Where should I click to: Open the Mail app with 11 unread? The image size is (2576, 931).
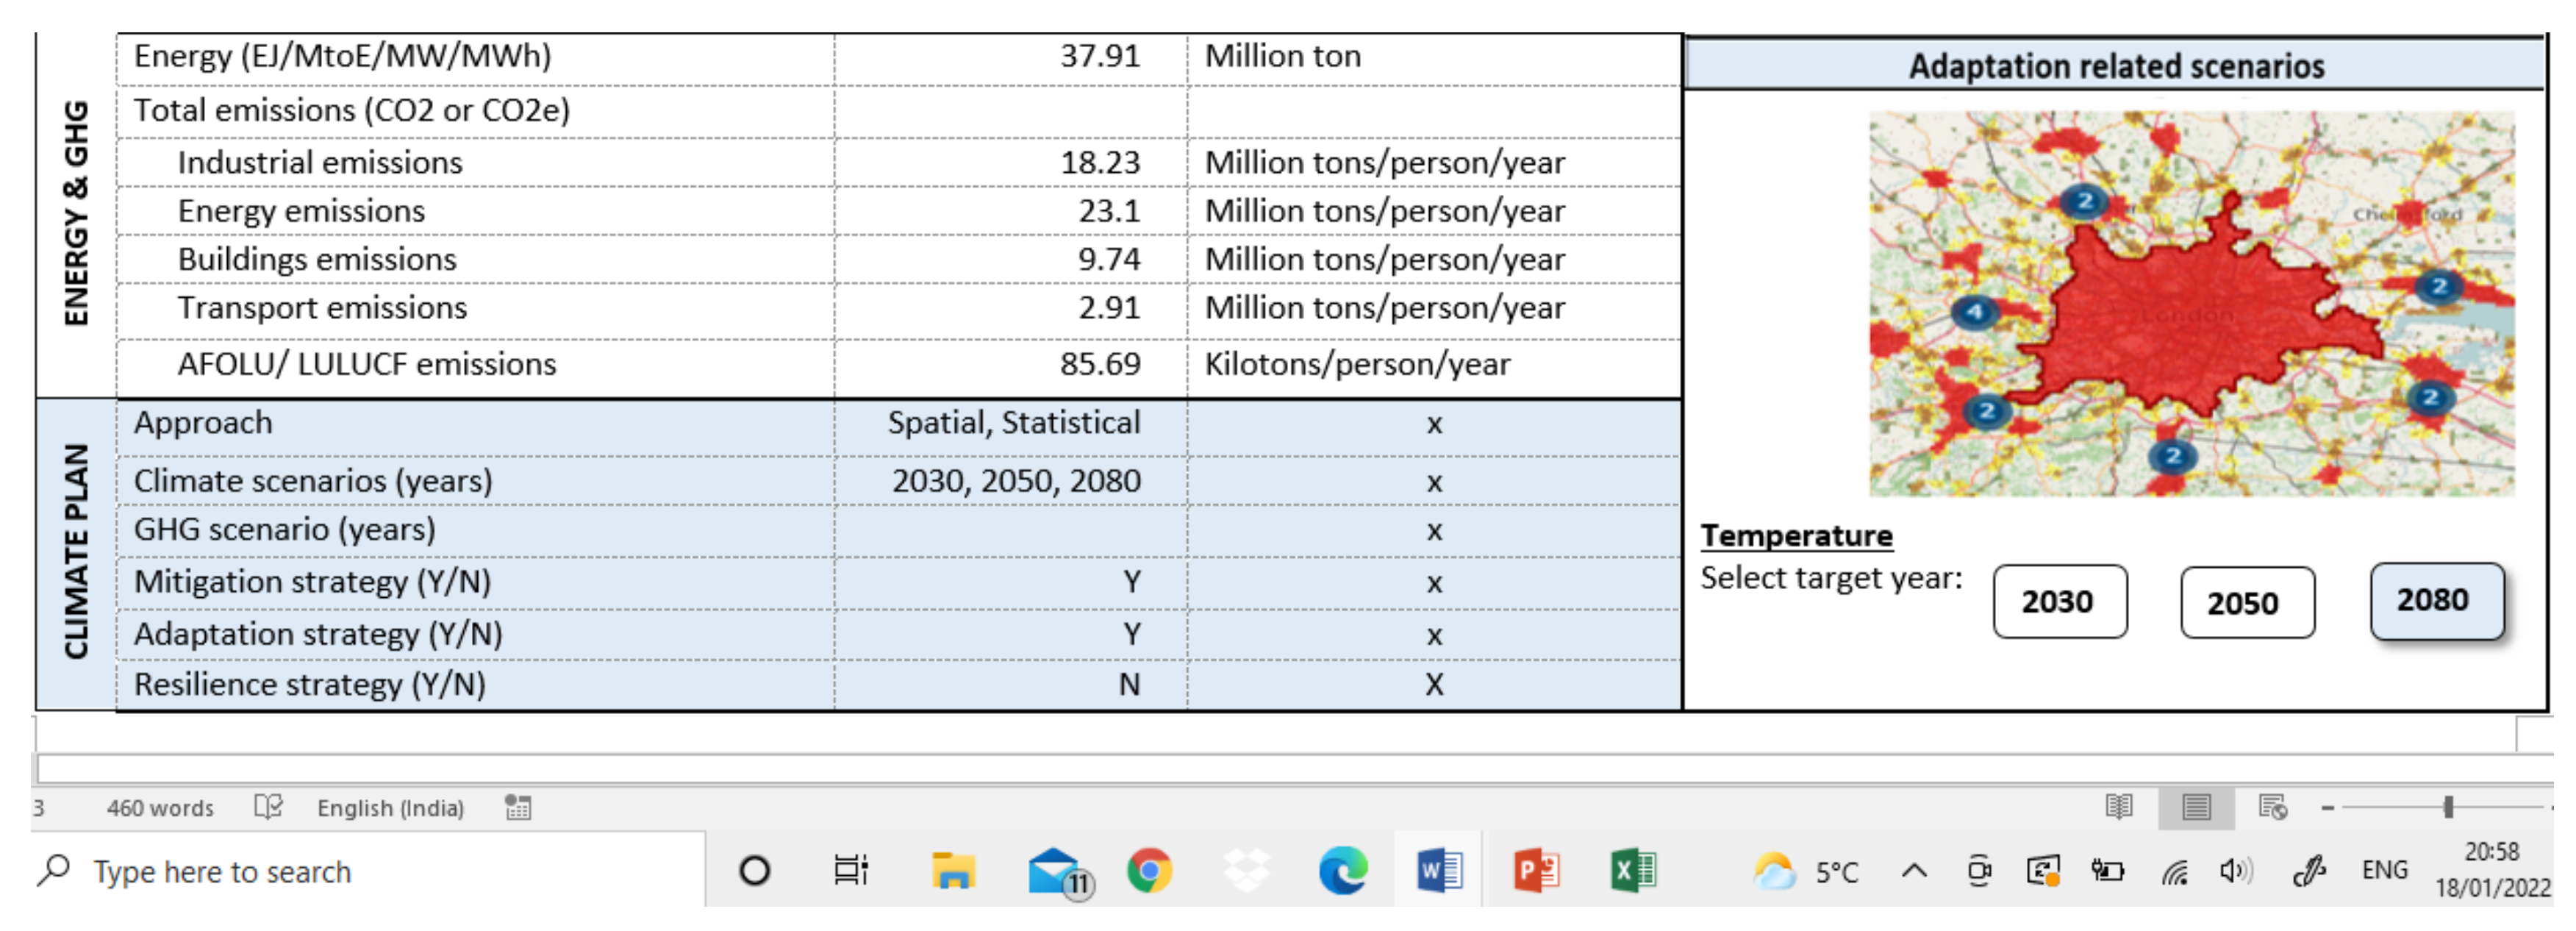(1056, 870)
